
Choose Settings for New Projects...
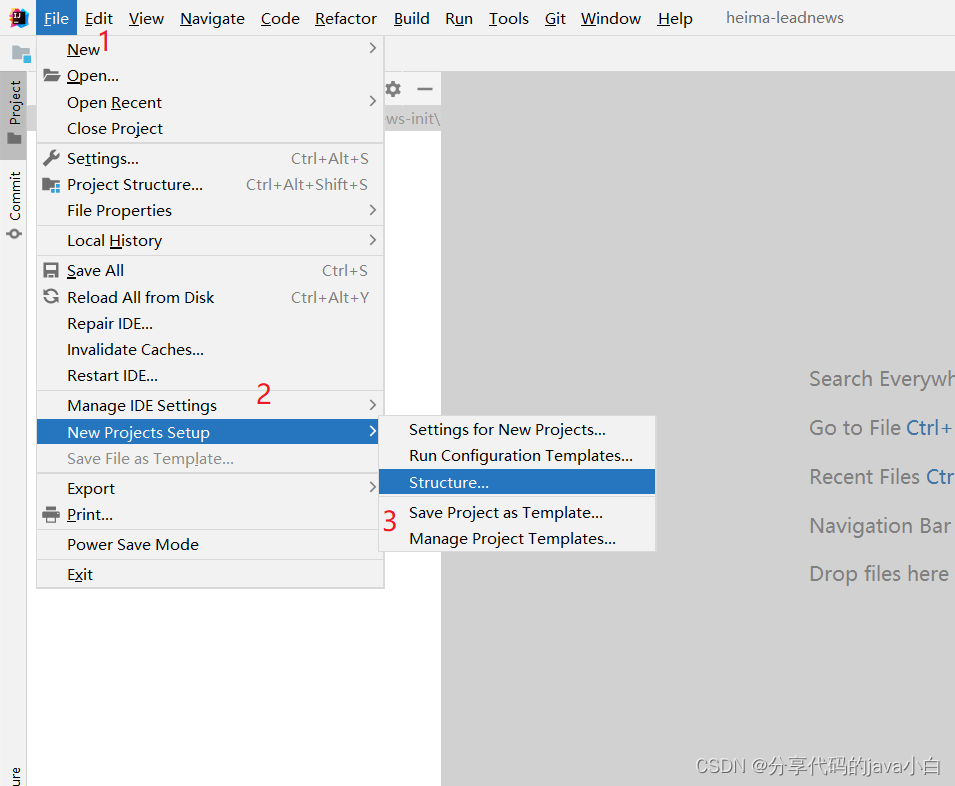tap(517, 430)
